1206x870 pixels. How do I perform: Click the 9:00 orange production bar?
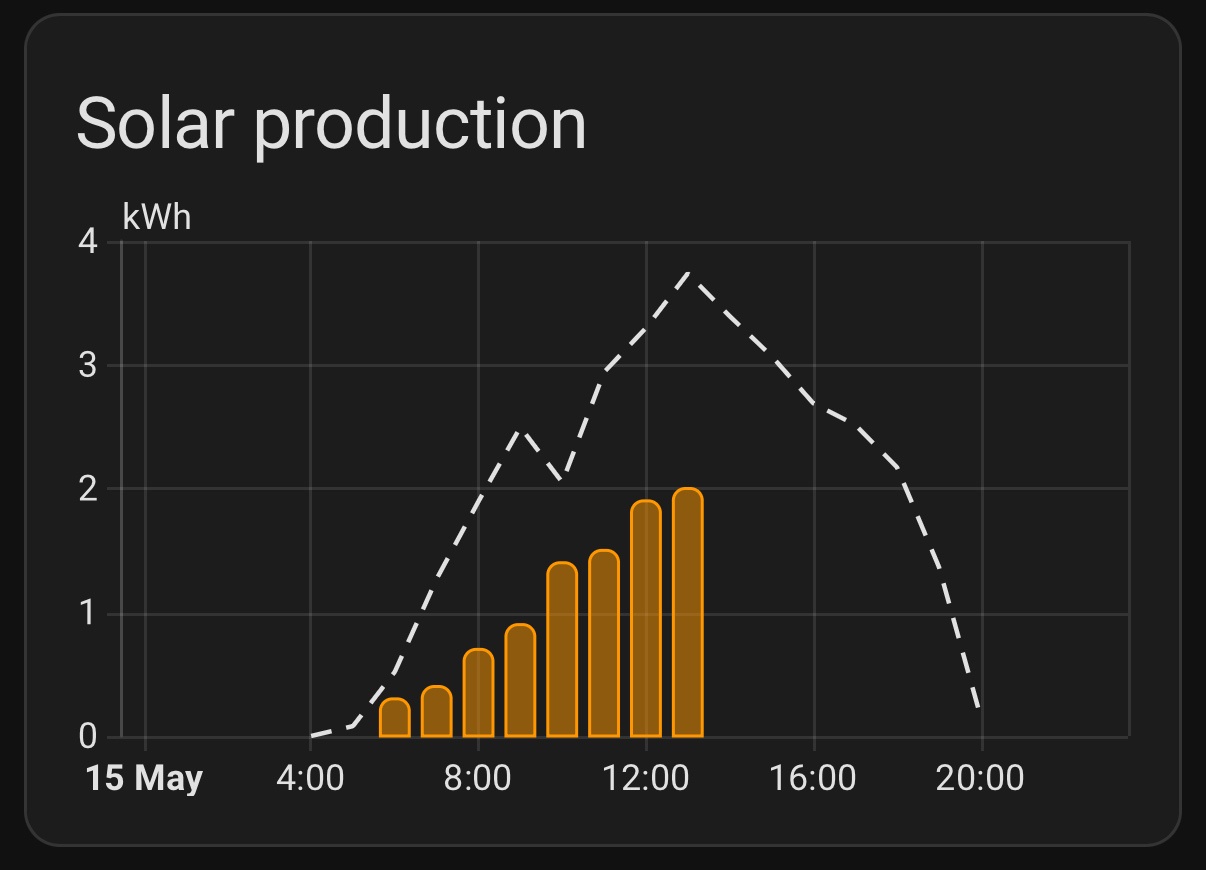pyautogui.click(x=520, y=681)
